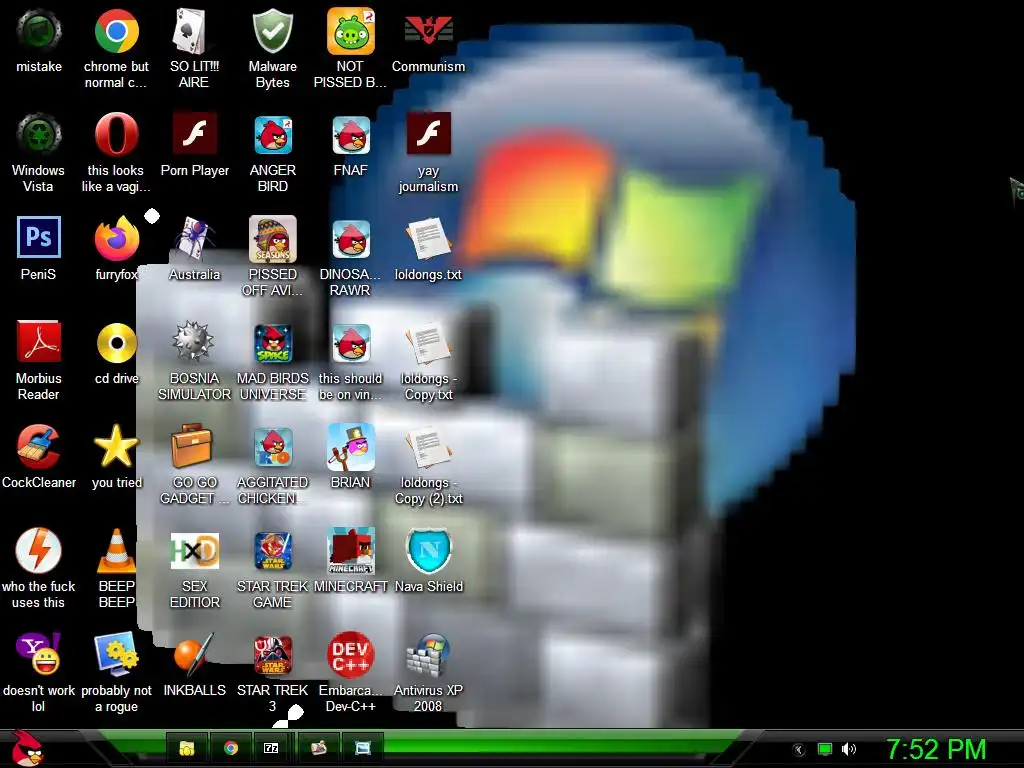Image resolution: width=1024 pixels, height=768 pixels.
Task: Switch to the Chrome taskbar button
Action: pos(231,748)
